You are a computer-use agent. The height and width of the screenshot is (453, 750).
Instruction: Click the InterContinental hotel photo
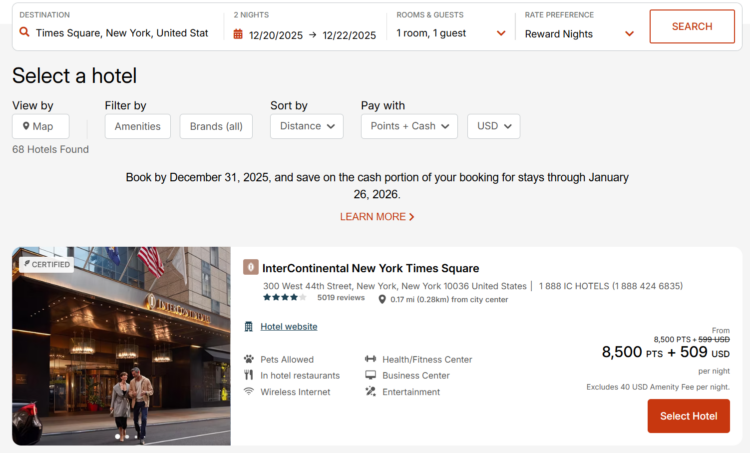tap(121, 346)
